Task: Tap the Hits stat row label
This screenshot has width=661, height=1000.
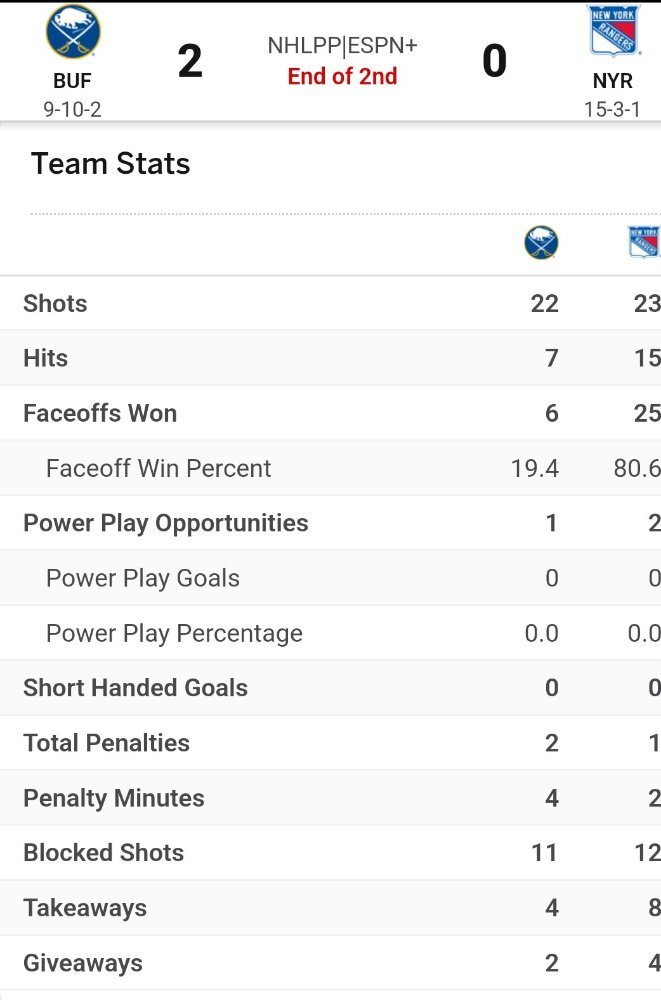Action: (x=45, y=358)
